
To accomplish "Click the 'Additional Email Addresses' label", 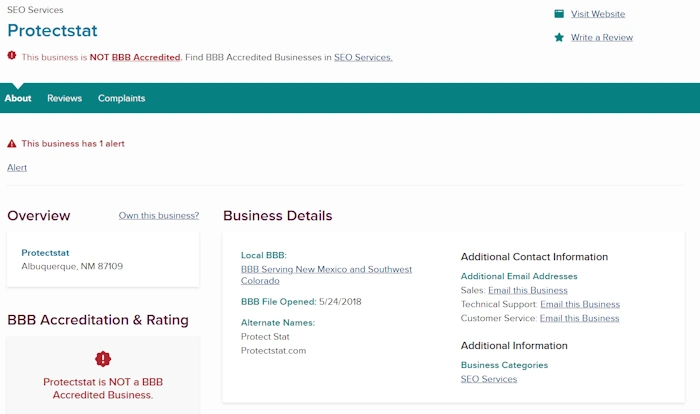I will [519, 276].
